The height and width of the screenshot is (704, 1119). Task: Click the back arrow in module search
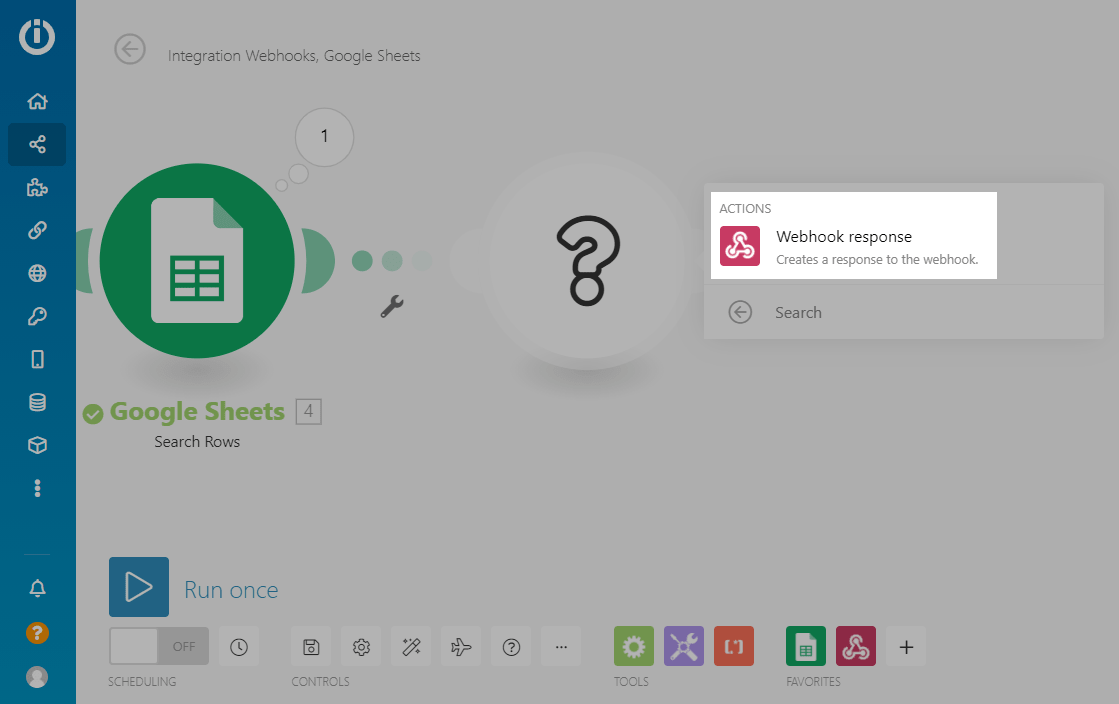click(x=740, y=312)
